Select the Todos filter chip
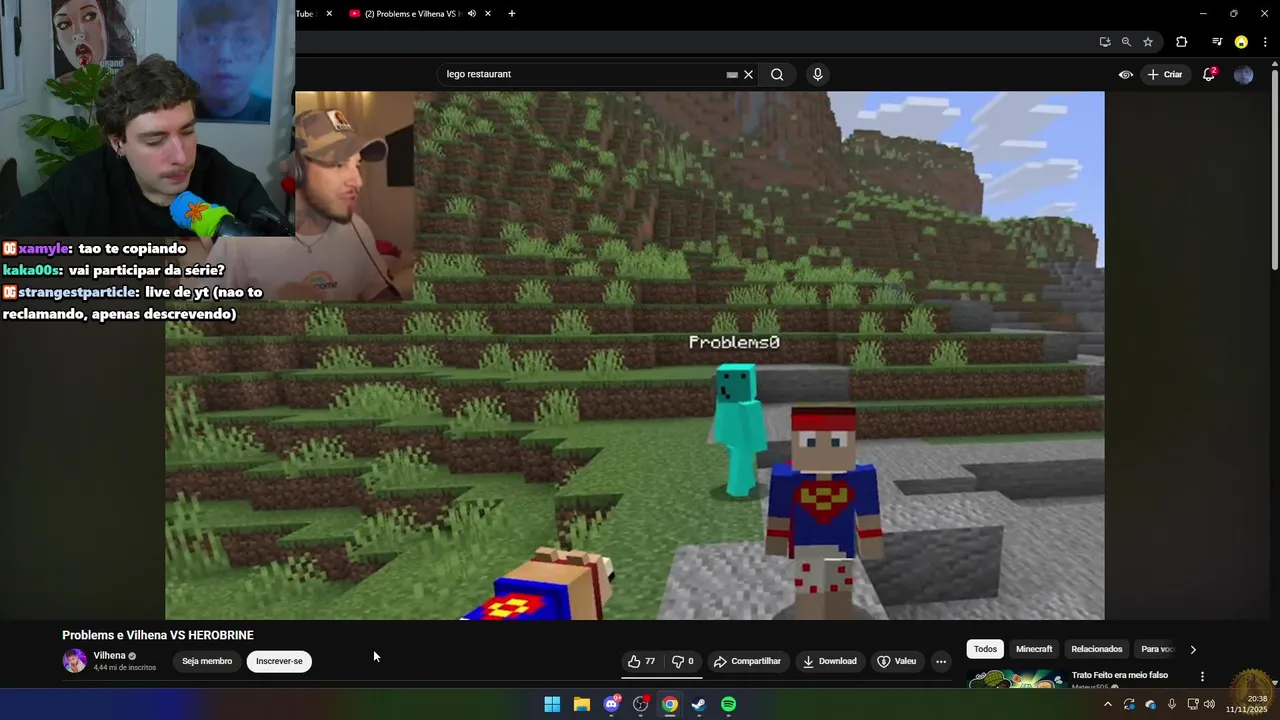 (x=985, y=649)
